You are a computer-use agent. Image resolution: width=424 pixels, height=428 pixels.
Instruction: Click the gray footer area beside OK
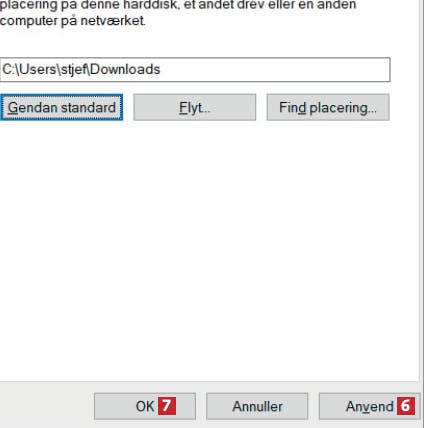pyautogui.click(x=47, y=405)
